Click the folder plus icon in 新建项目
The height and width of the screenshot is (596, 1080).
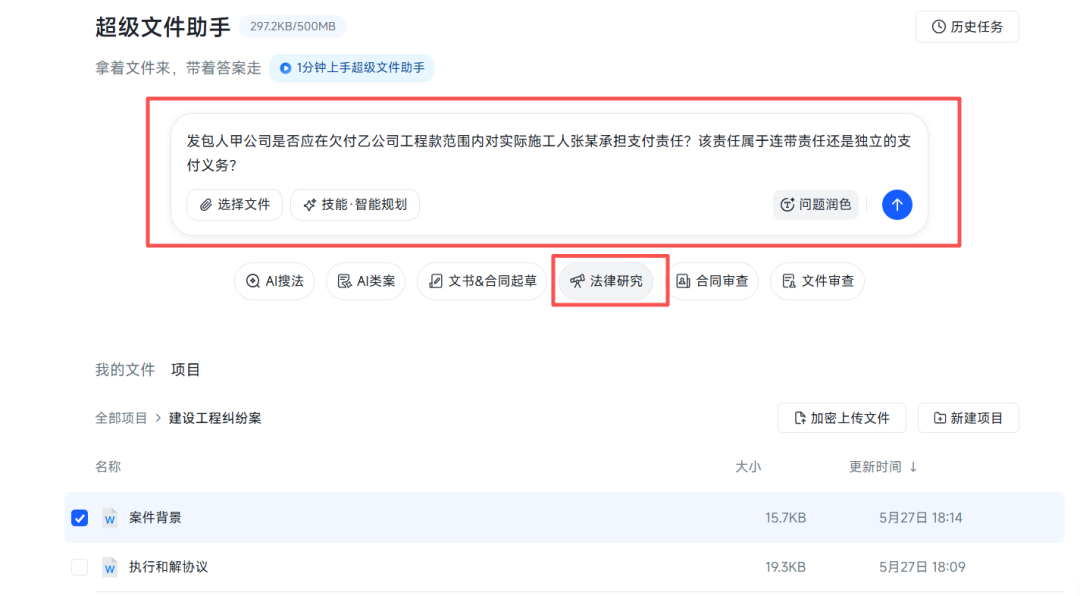tap(939, 418)
